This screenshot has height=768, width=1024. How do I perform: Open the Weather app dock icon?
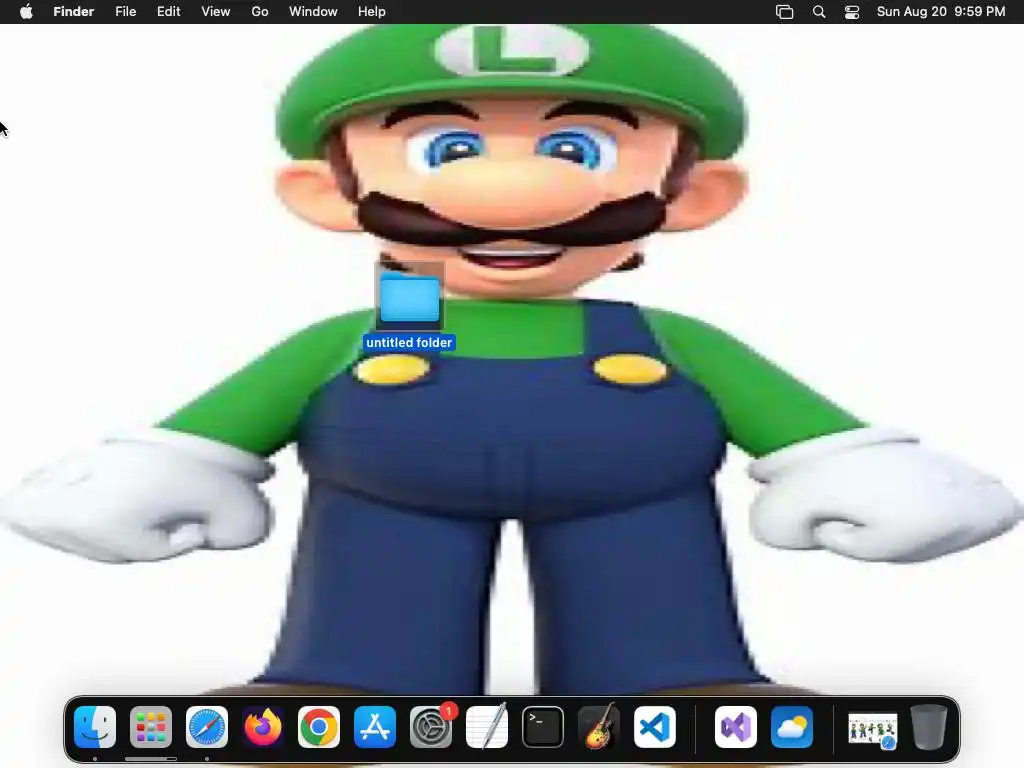point(792,727)
